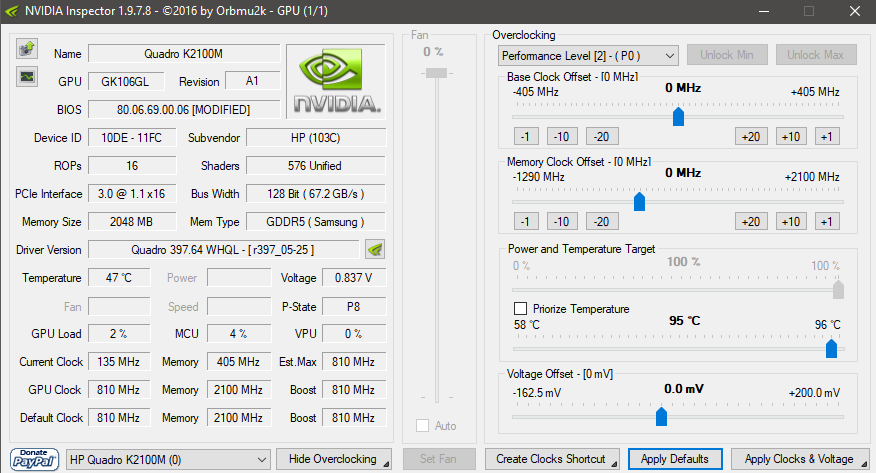The width and height of the screenshot is (876, 473).
Task: Click the Base Clock Offset slider handle
Action: [678, 117]
